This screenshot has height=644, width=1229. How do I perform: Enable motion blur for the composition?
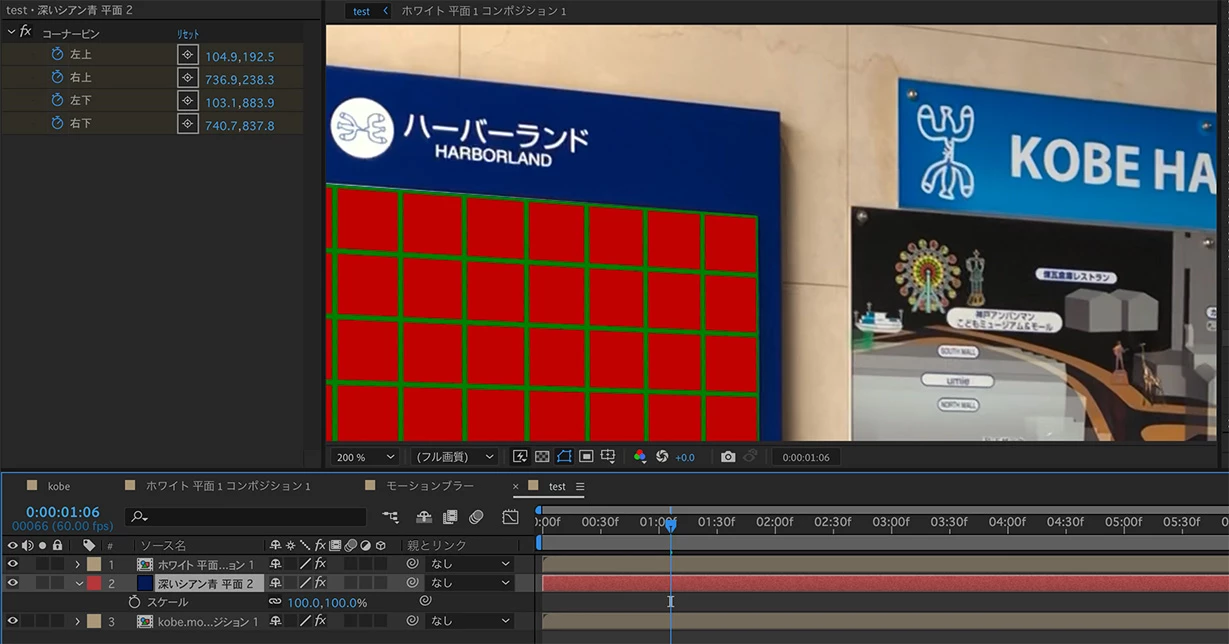(x=476, y=517)
